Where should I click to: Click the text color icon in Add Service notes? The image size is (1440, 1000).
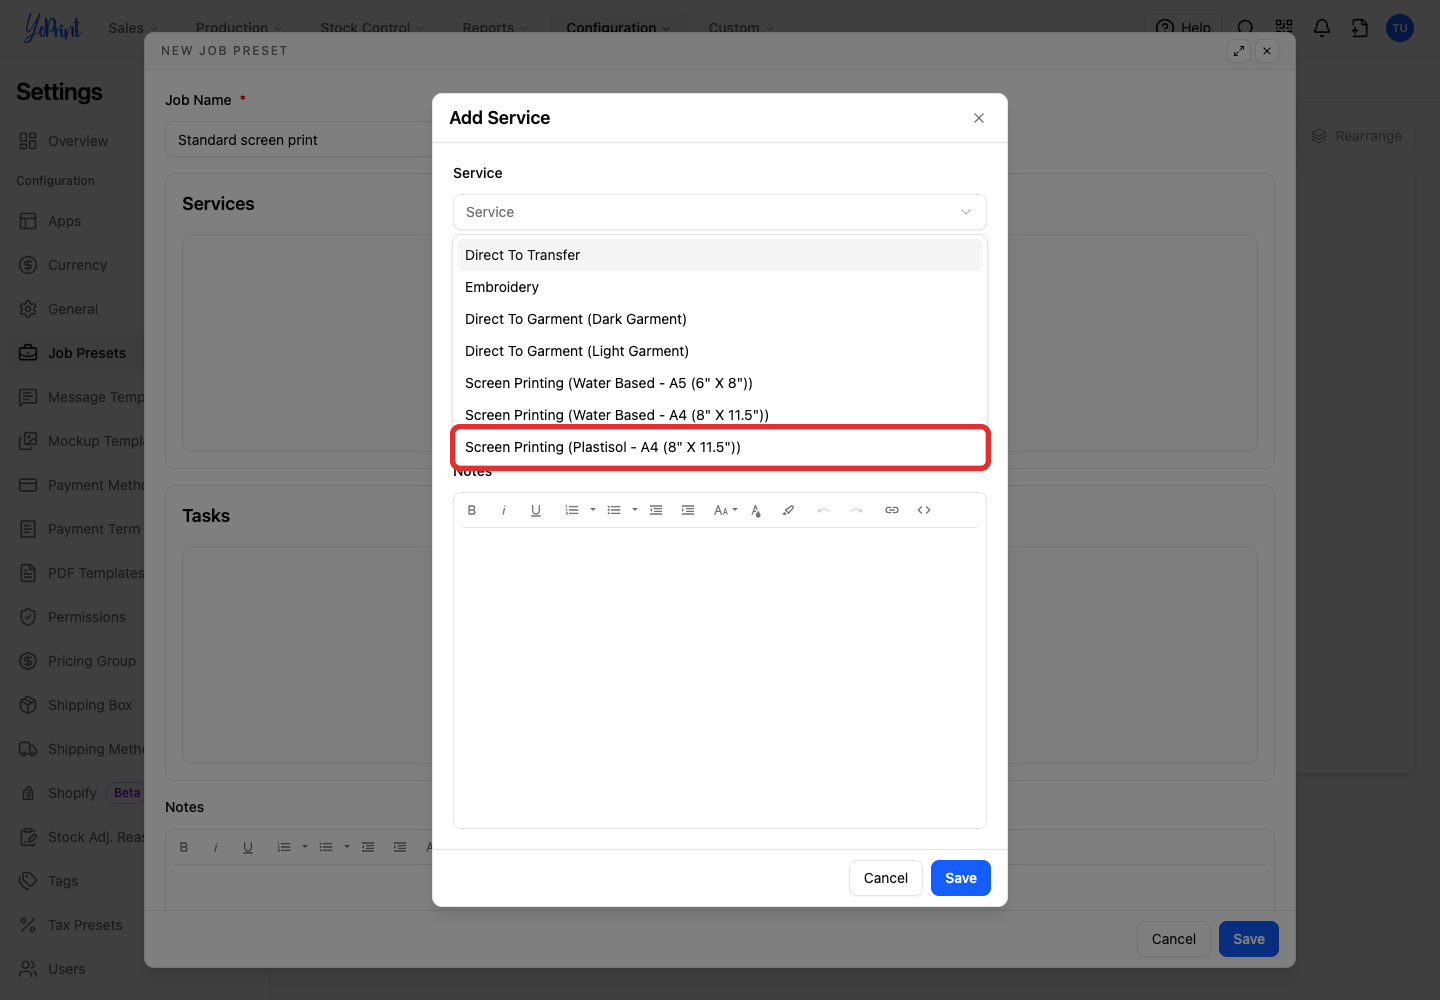(x=756, y=510)
